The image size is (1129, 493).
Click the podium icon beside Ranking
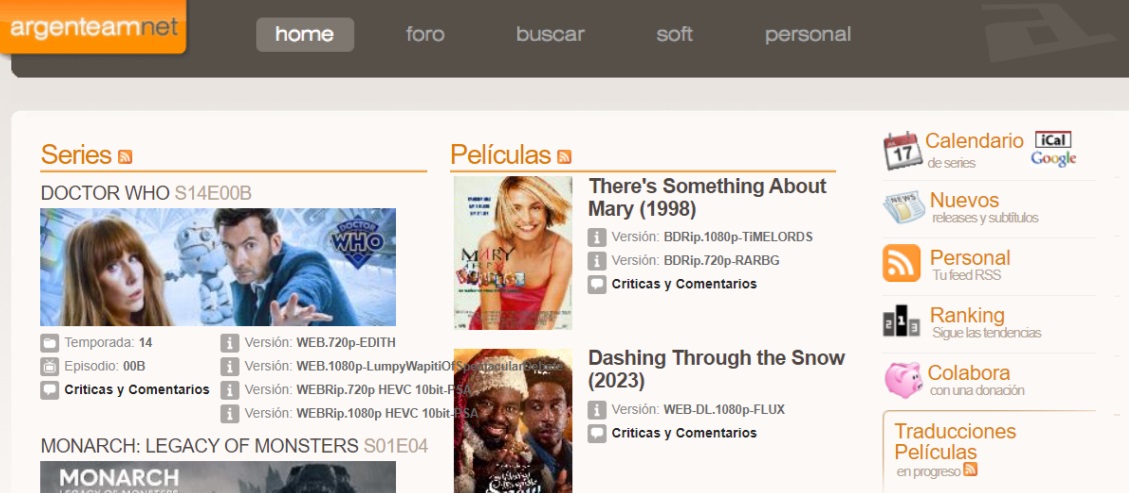click(901, 322)
